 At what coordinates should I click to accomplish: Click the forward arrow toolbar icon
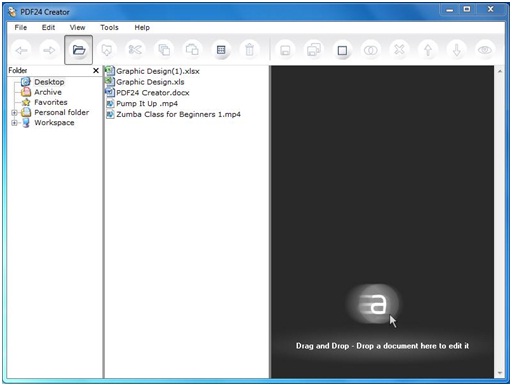coord(49,50)
